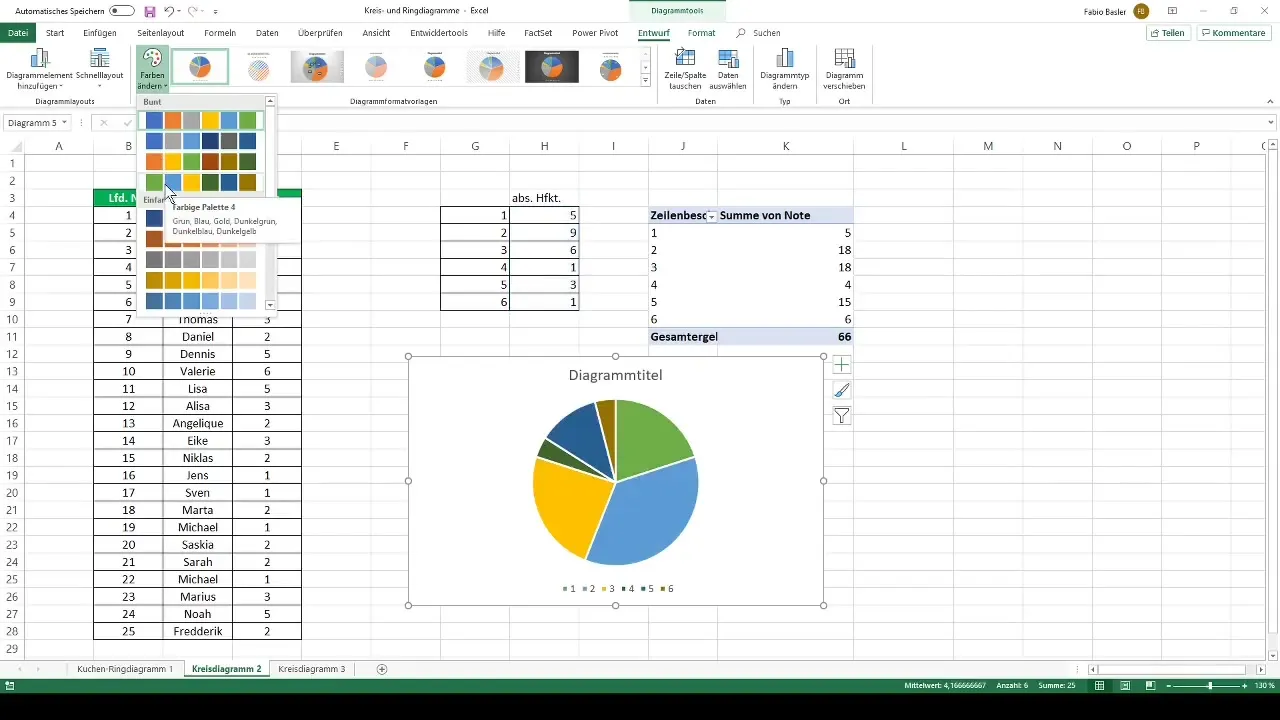The width and height of the screenshot is (1280, 720).
Task: Open the Name Box dropdown arrow
Action: pos(64,122)
